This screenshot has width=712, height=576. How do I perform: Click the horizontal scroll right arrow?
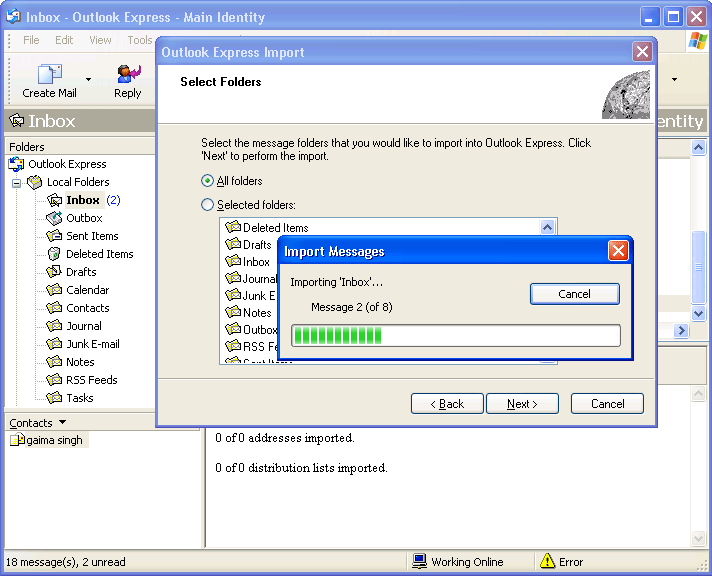[681, 330]
